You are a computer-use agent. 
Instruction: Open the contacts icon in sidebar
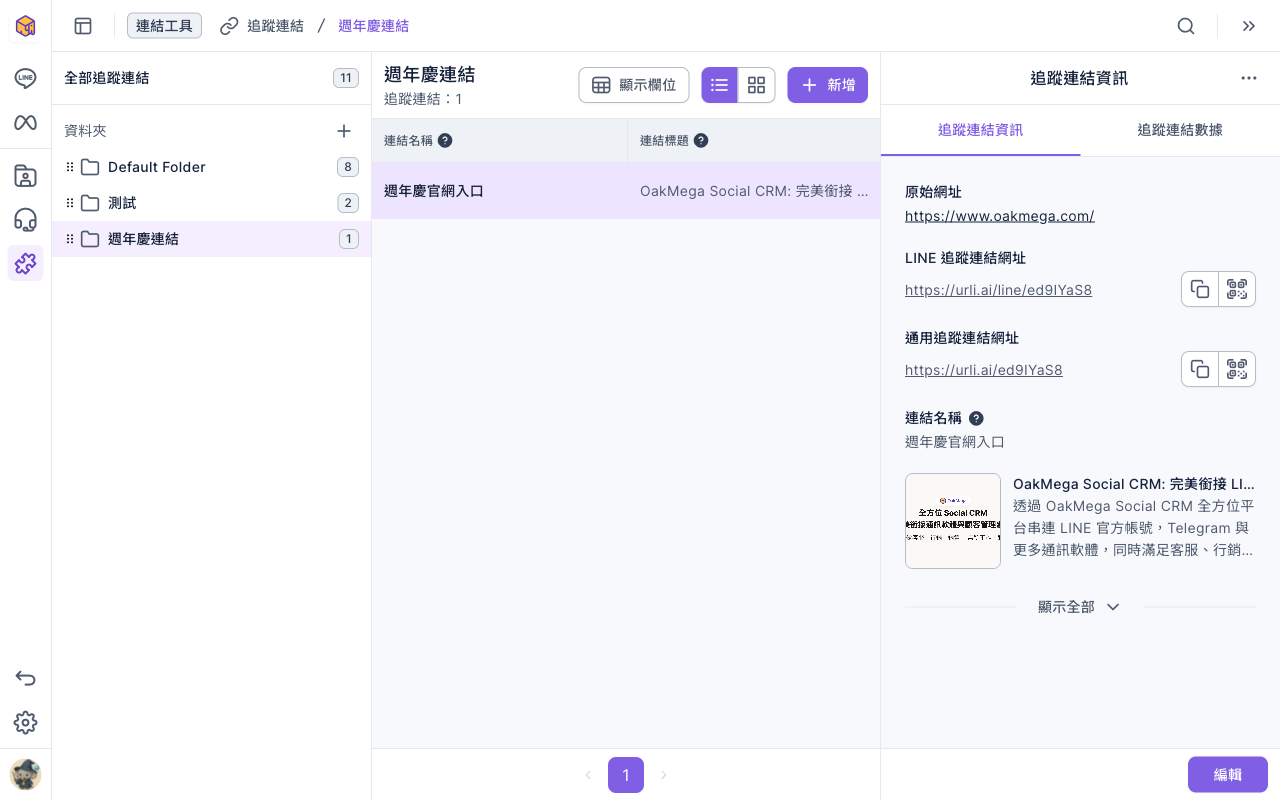(x=26, y=176)
